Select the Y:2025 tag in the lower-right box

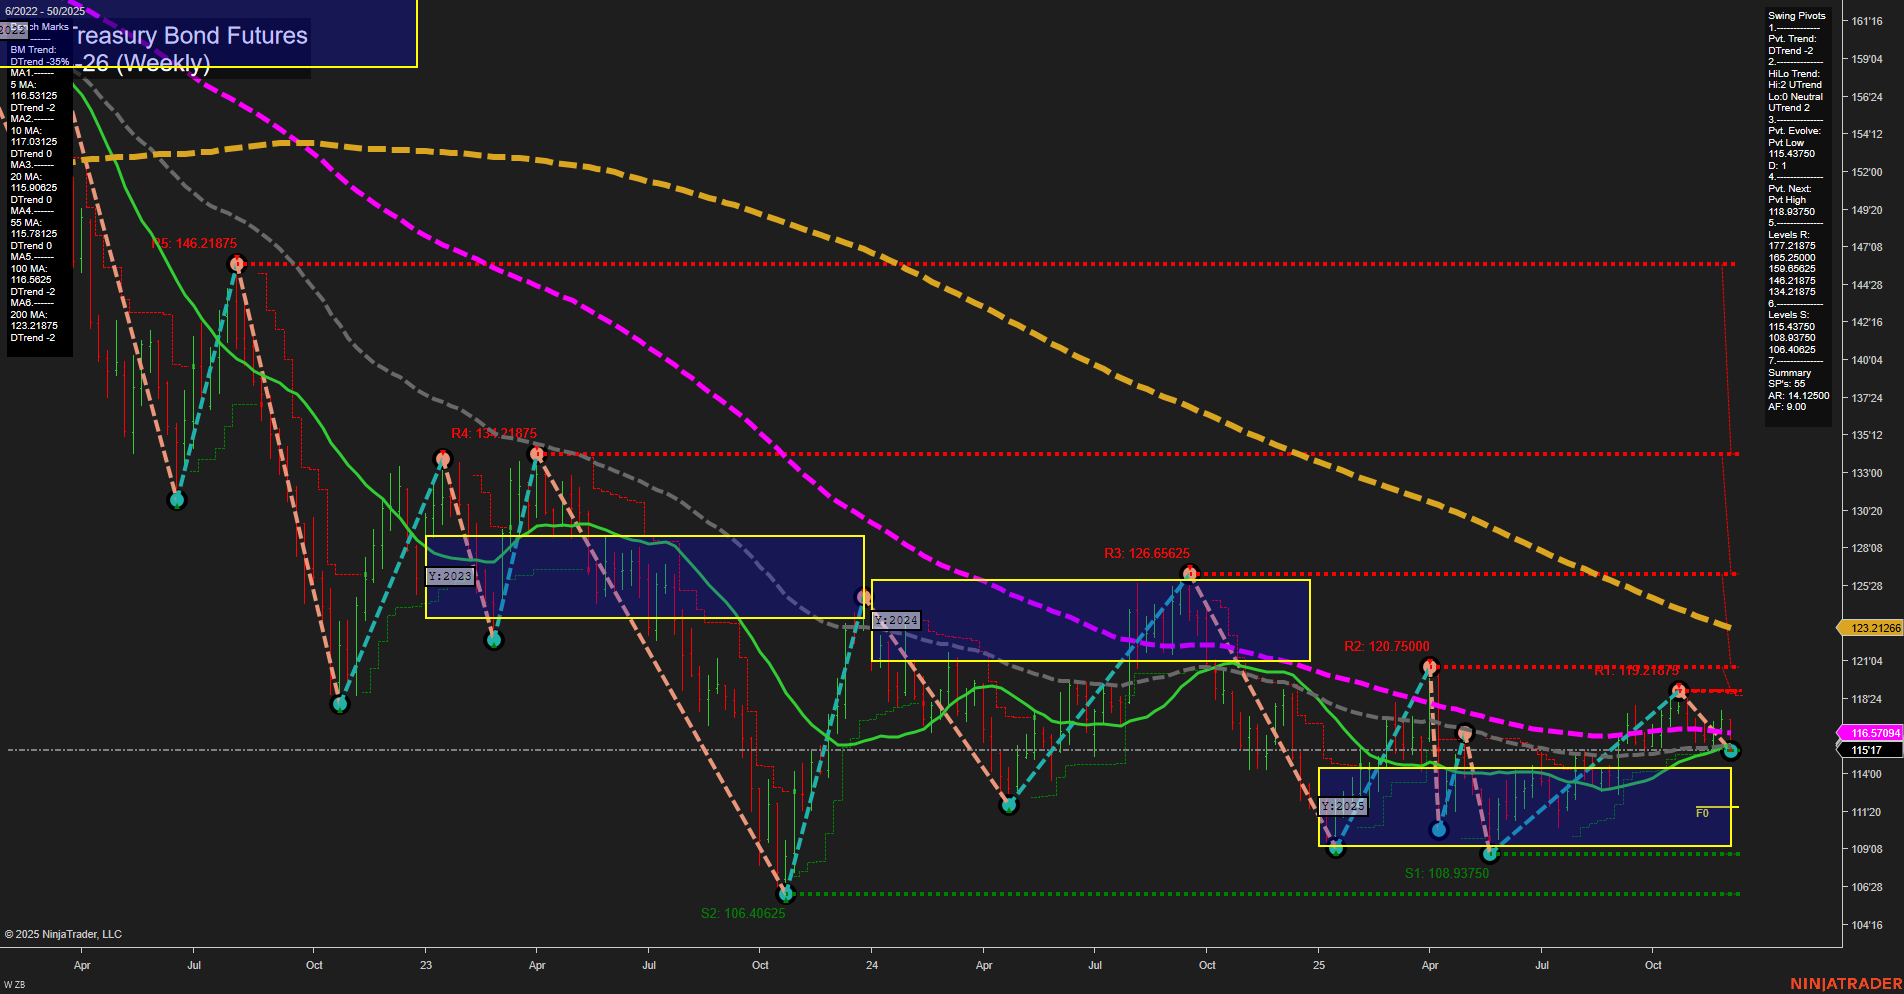tap(1342, 805)
